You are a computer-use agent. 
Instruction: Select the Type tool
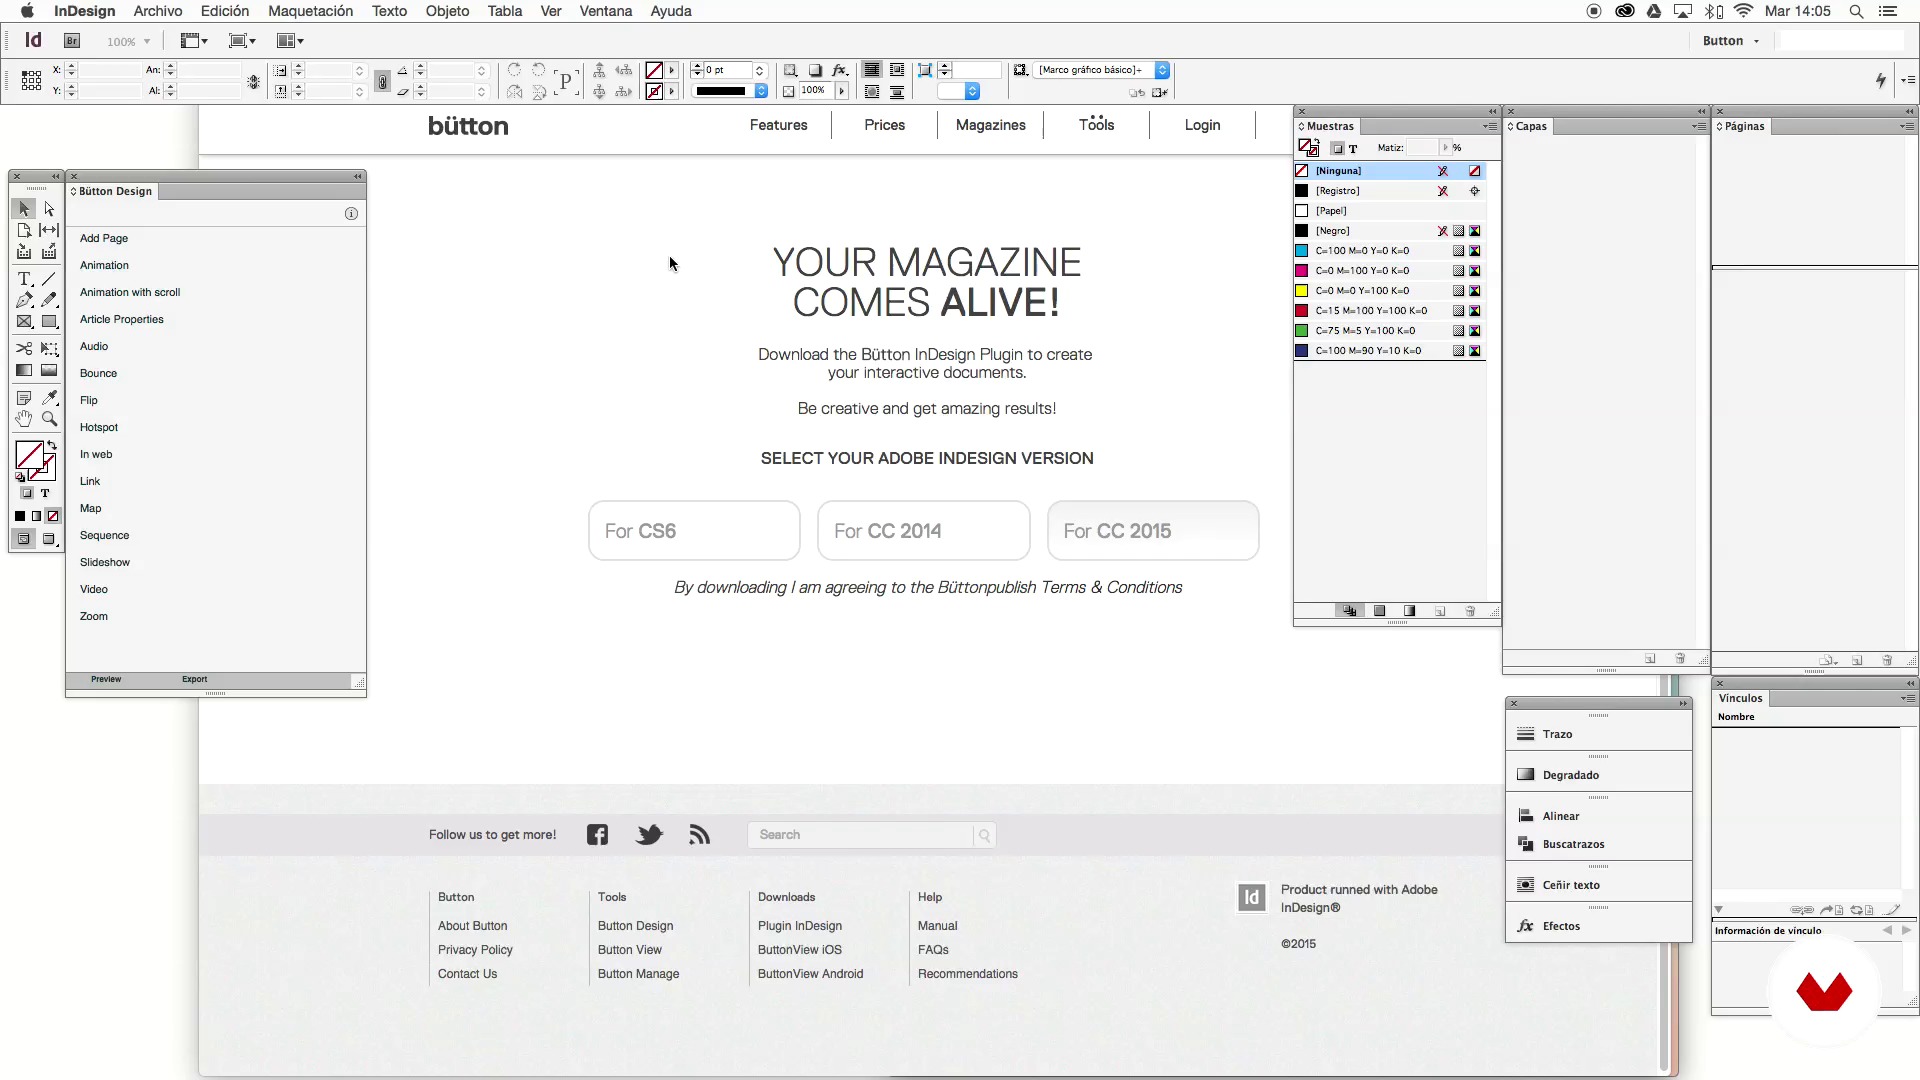24,279
